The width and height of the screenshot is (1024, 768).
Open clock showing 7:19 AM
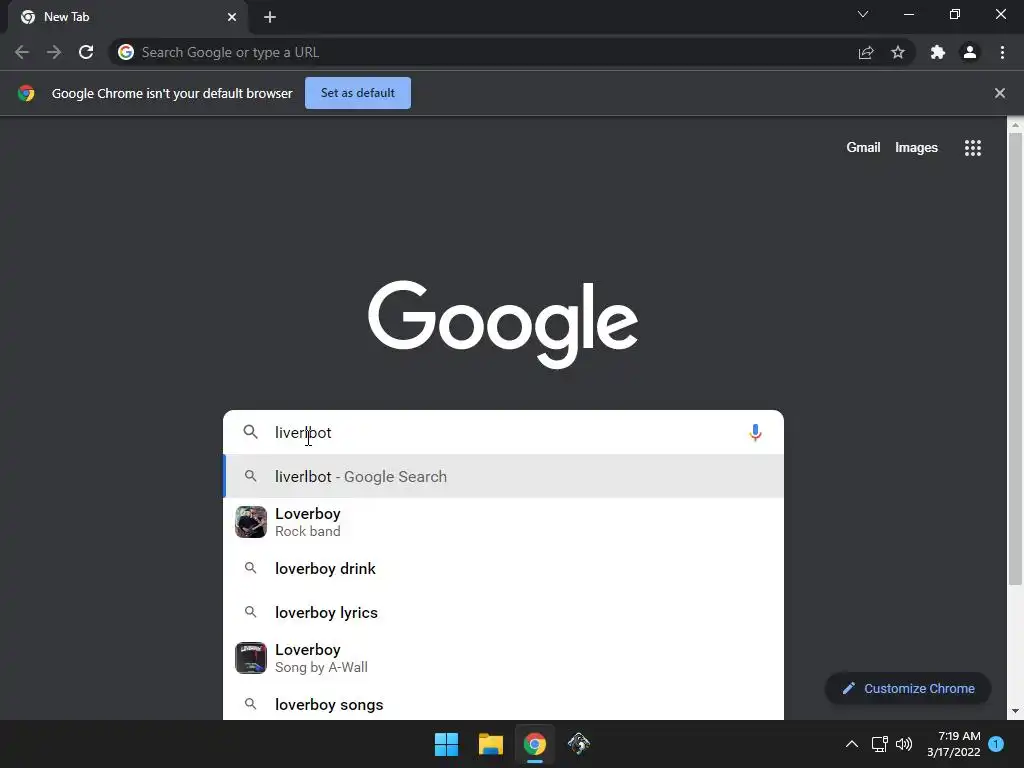coord(953,744)
